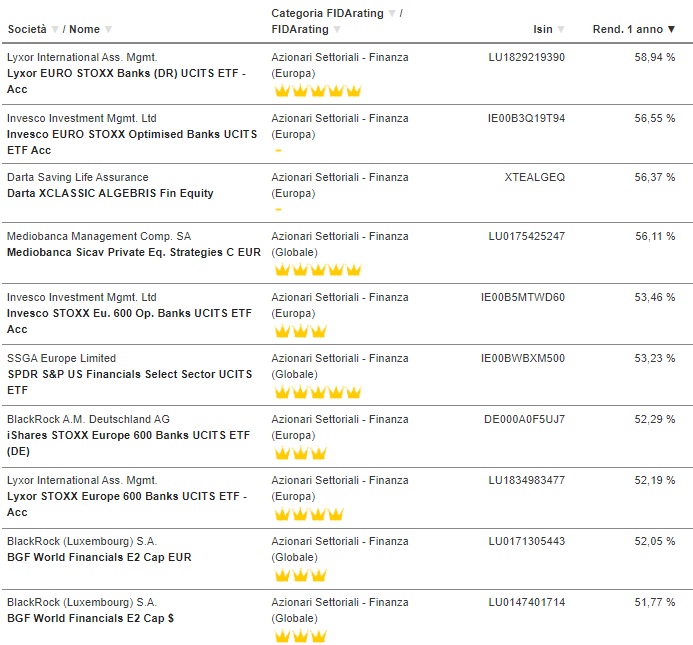
Task: Select ISIN IE00B3Q19T94
Action: pyautogui.click(x=526, y=118)
